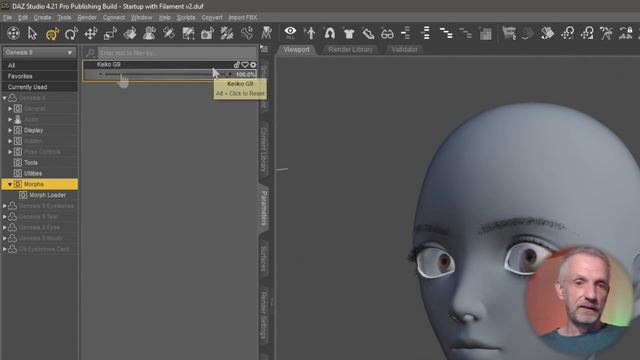Toggle Keiko G9 favorite heart icon
Image resolution: width=640 pixels, height=360 pixels.
[245, 64]
